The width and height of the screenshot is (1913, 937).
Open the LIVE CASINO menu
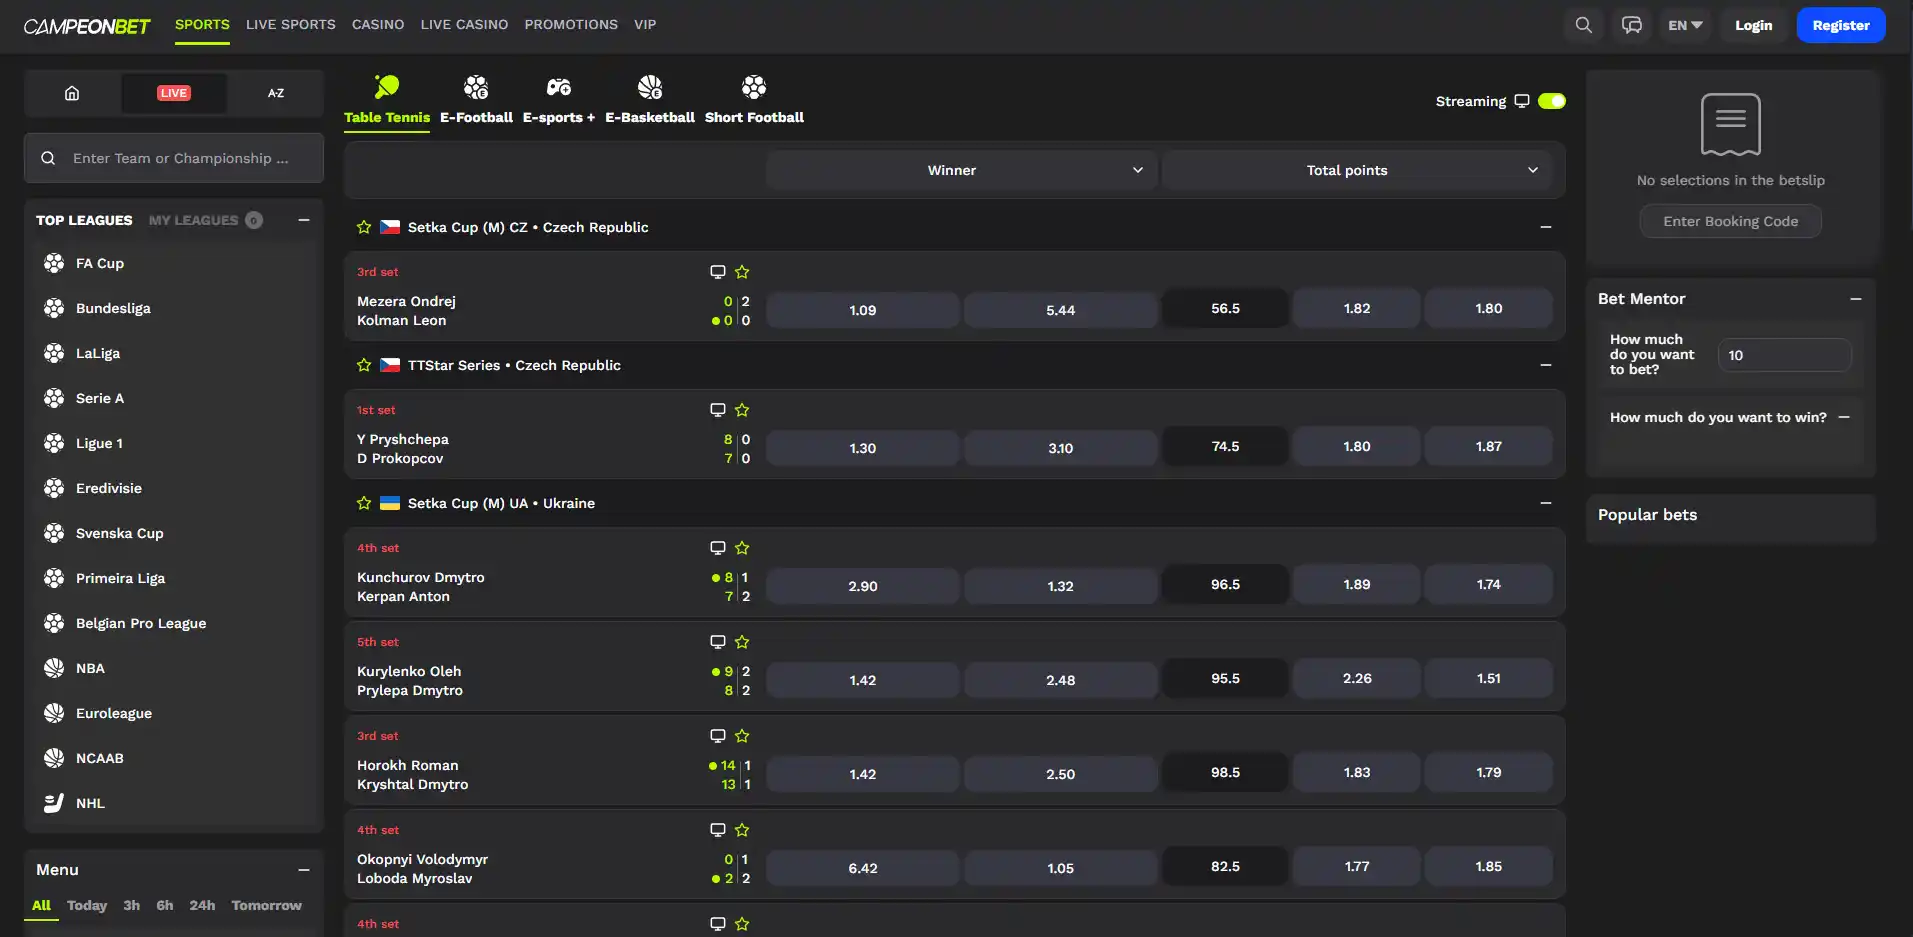pyautogui.click(x=464, y=24)
